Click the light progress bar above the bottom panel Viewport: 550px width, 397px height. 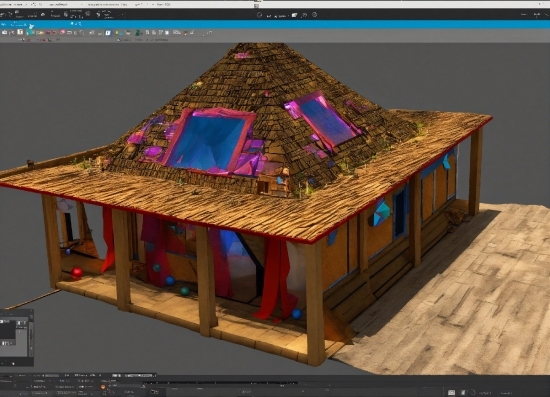139,375
